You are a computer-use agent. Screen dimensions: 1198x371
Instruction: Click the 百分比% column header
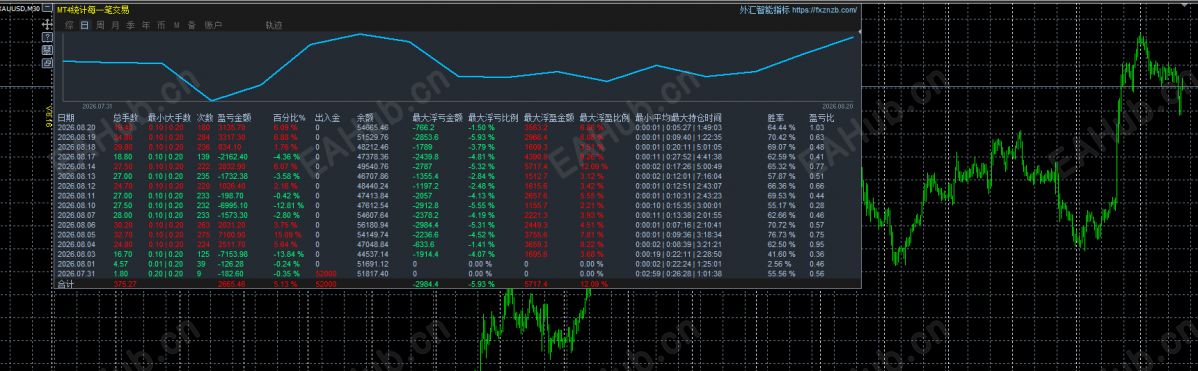click(x=290, y=118)
